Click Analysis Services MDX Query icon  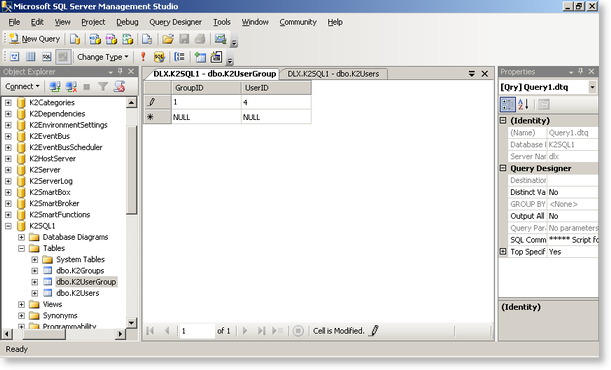[x=95, y=39]
